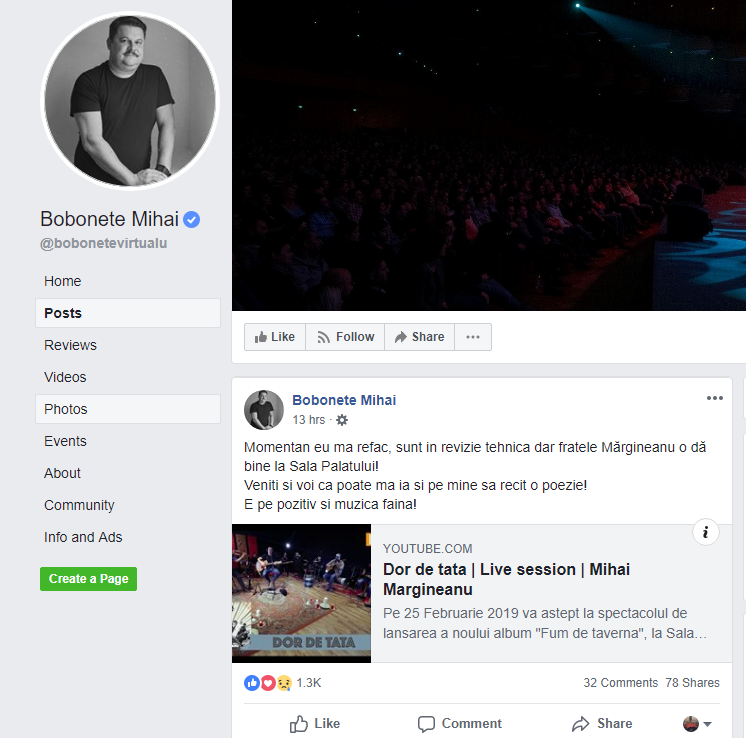Image resolution: width=746 pixels, height=738 pixels.
Task: Like the Bobonete Mihai page
Action: pos(274,337)
